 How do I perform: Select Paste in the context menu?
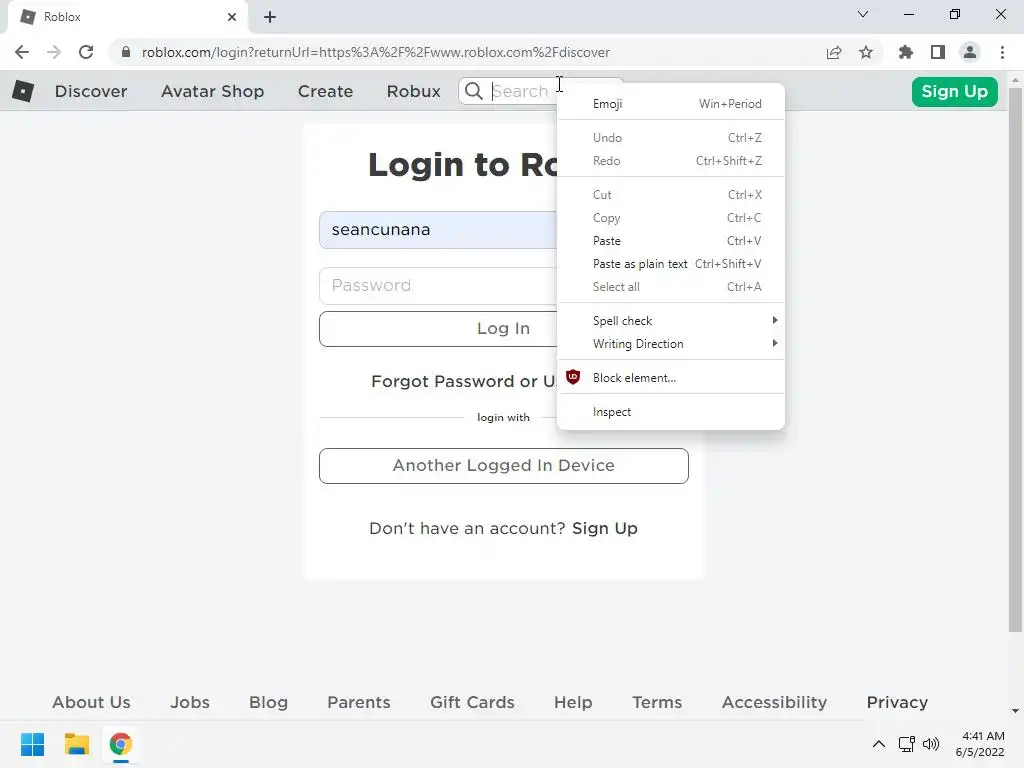click(671, 241)
